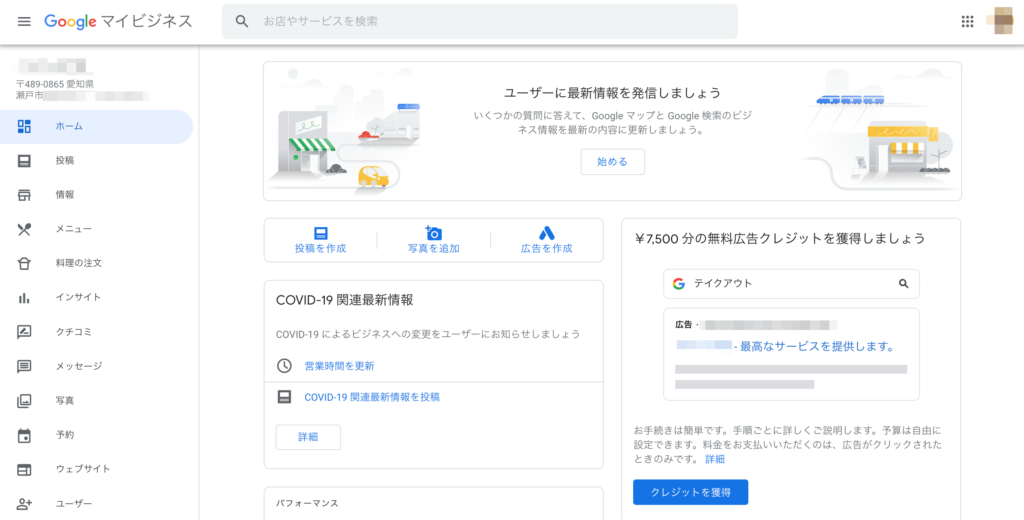Click the 広告を作成 link
The width and height of the screenshot is (1024, 520).
(x=547, y=248)
